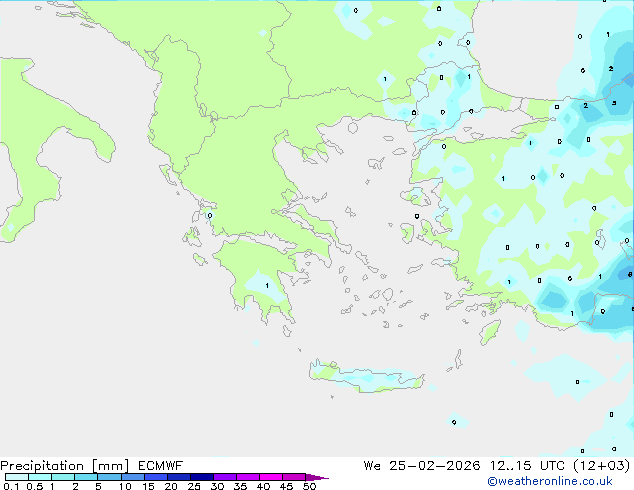
Task: Select the purple swatch between 30 and 35
Action: [x=225, y=477]
